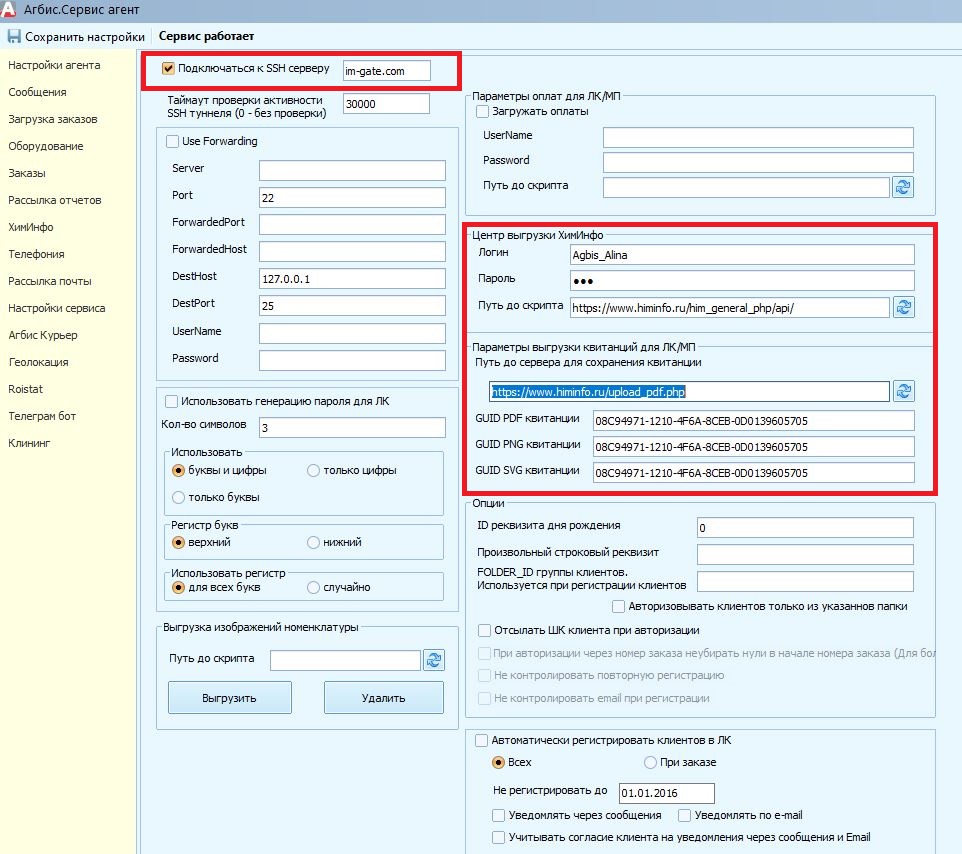Image resolution: width=962 pixels, height=854 pixels.
Task: Choose верхний letter case radio button
Action: pos(179,542)
